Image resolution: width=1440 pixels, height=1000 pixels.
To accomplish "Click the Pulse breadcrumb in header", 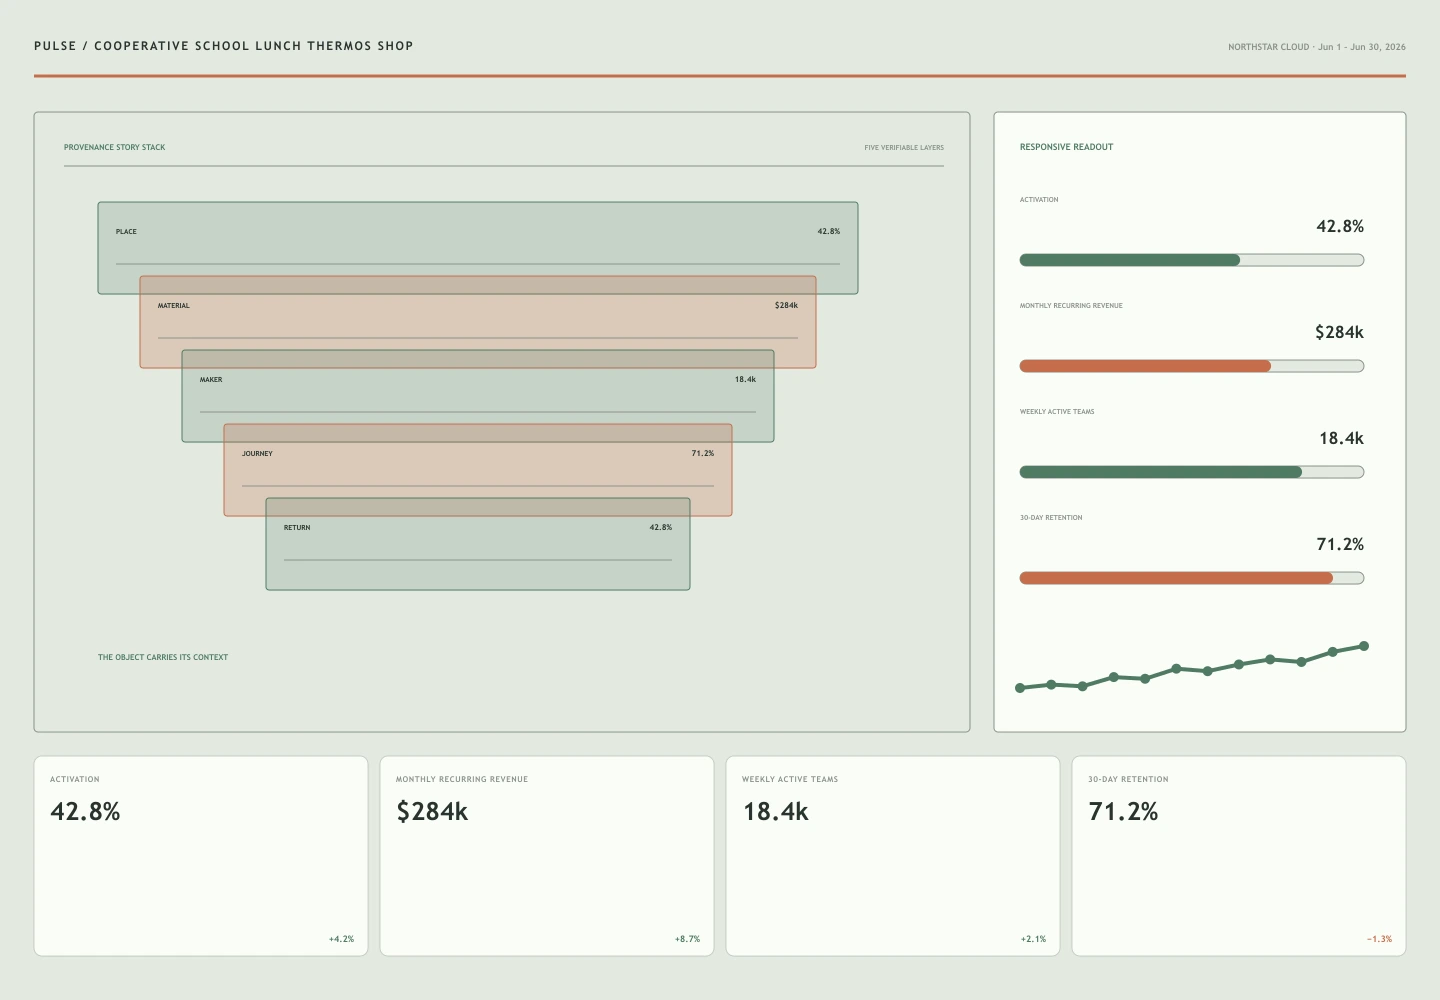I will [55, 46].
